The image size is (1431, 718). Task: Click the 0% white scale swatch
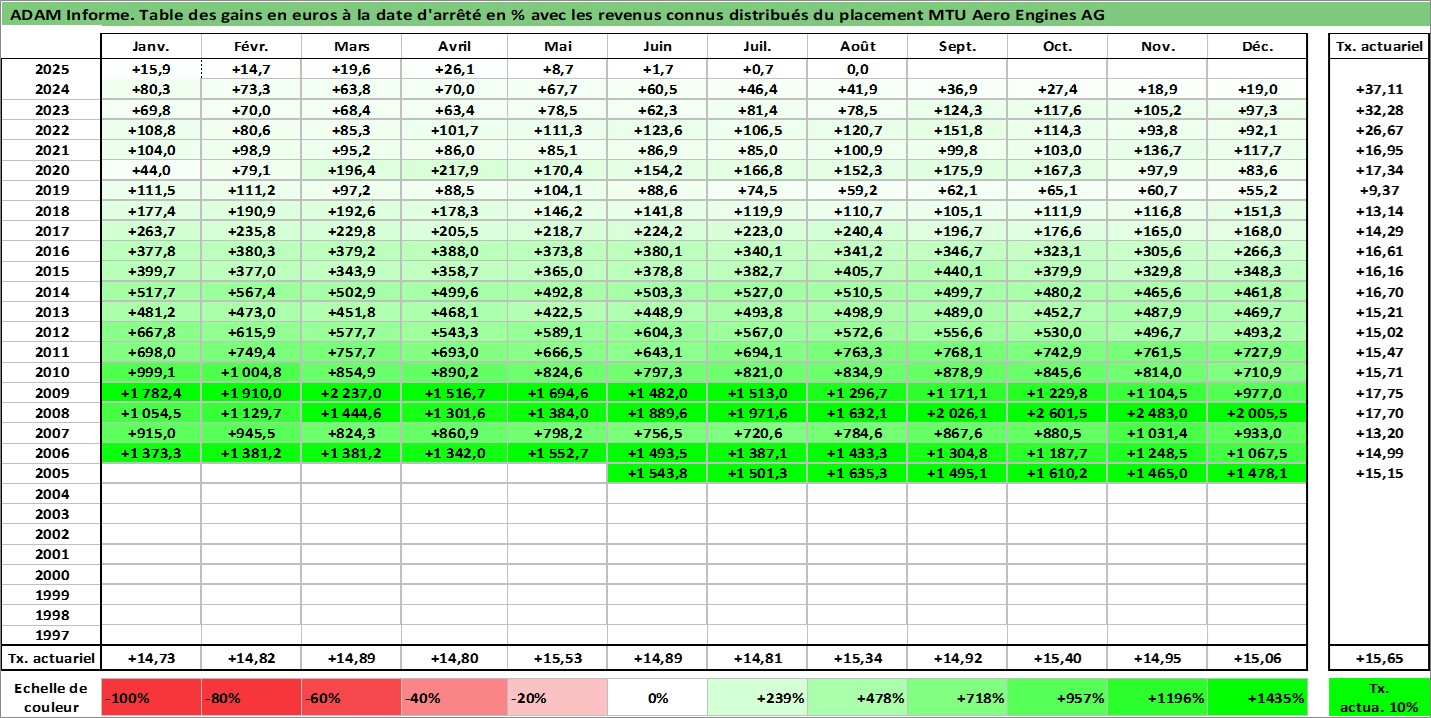657,698
